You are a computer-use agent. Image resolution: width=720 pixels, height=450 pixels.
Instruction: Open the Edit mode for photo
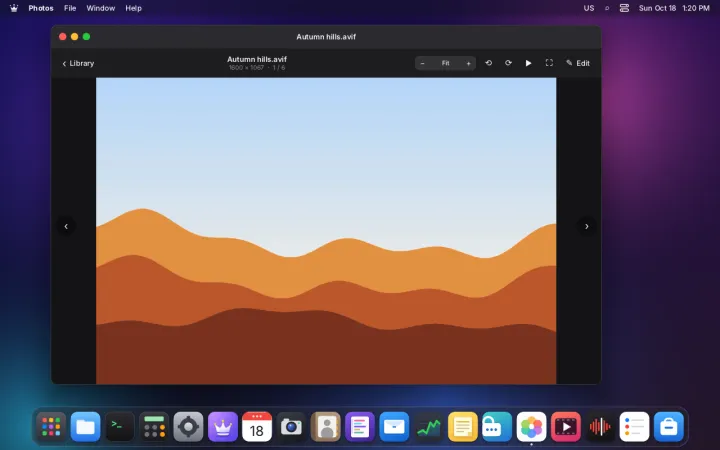coord(578,63)
